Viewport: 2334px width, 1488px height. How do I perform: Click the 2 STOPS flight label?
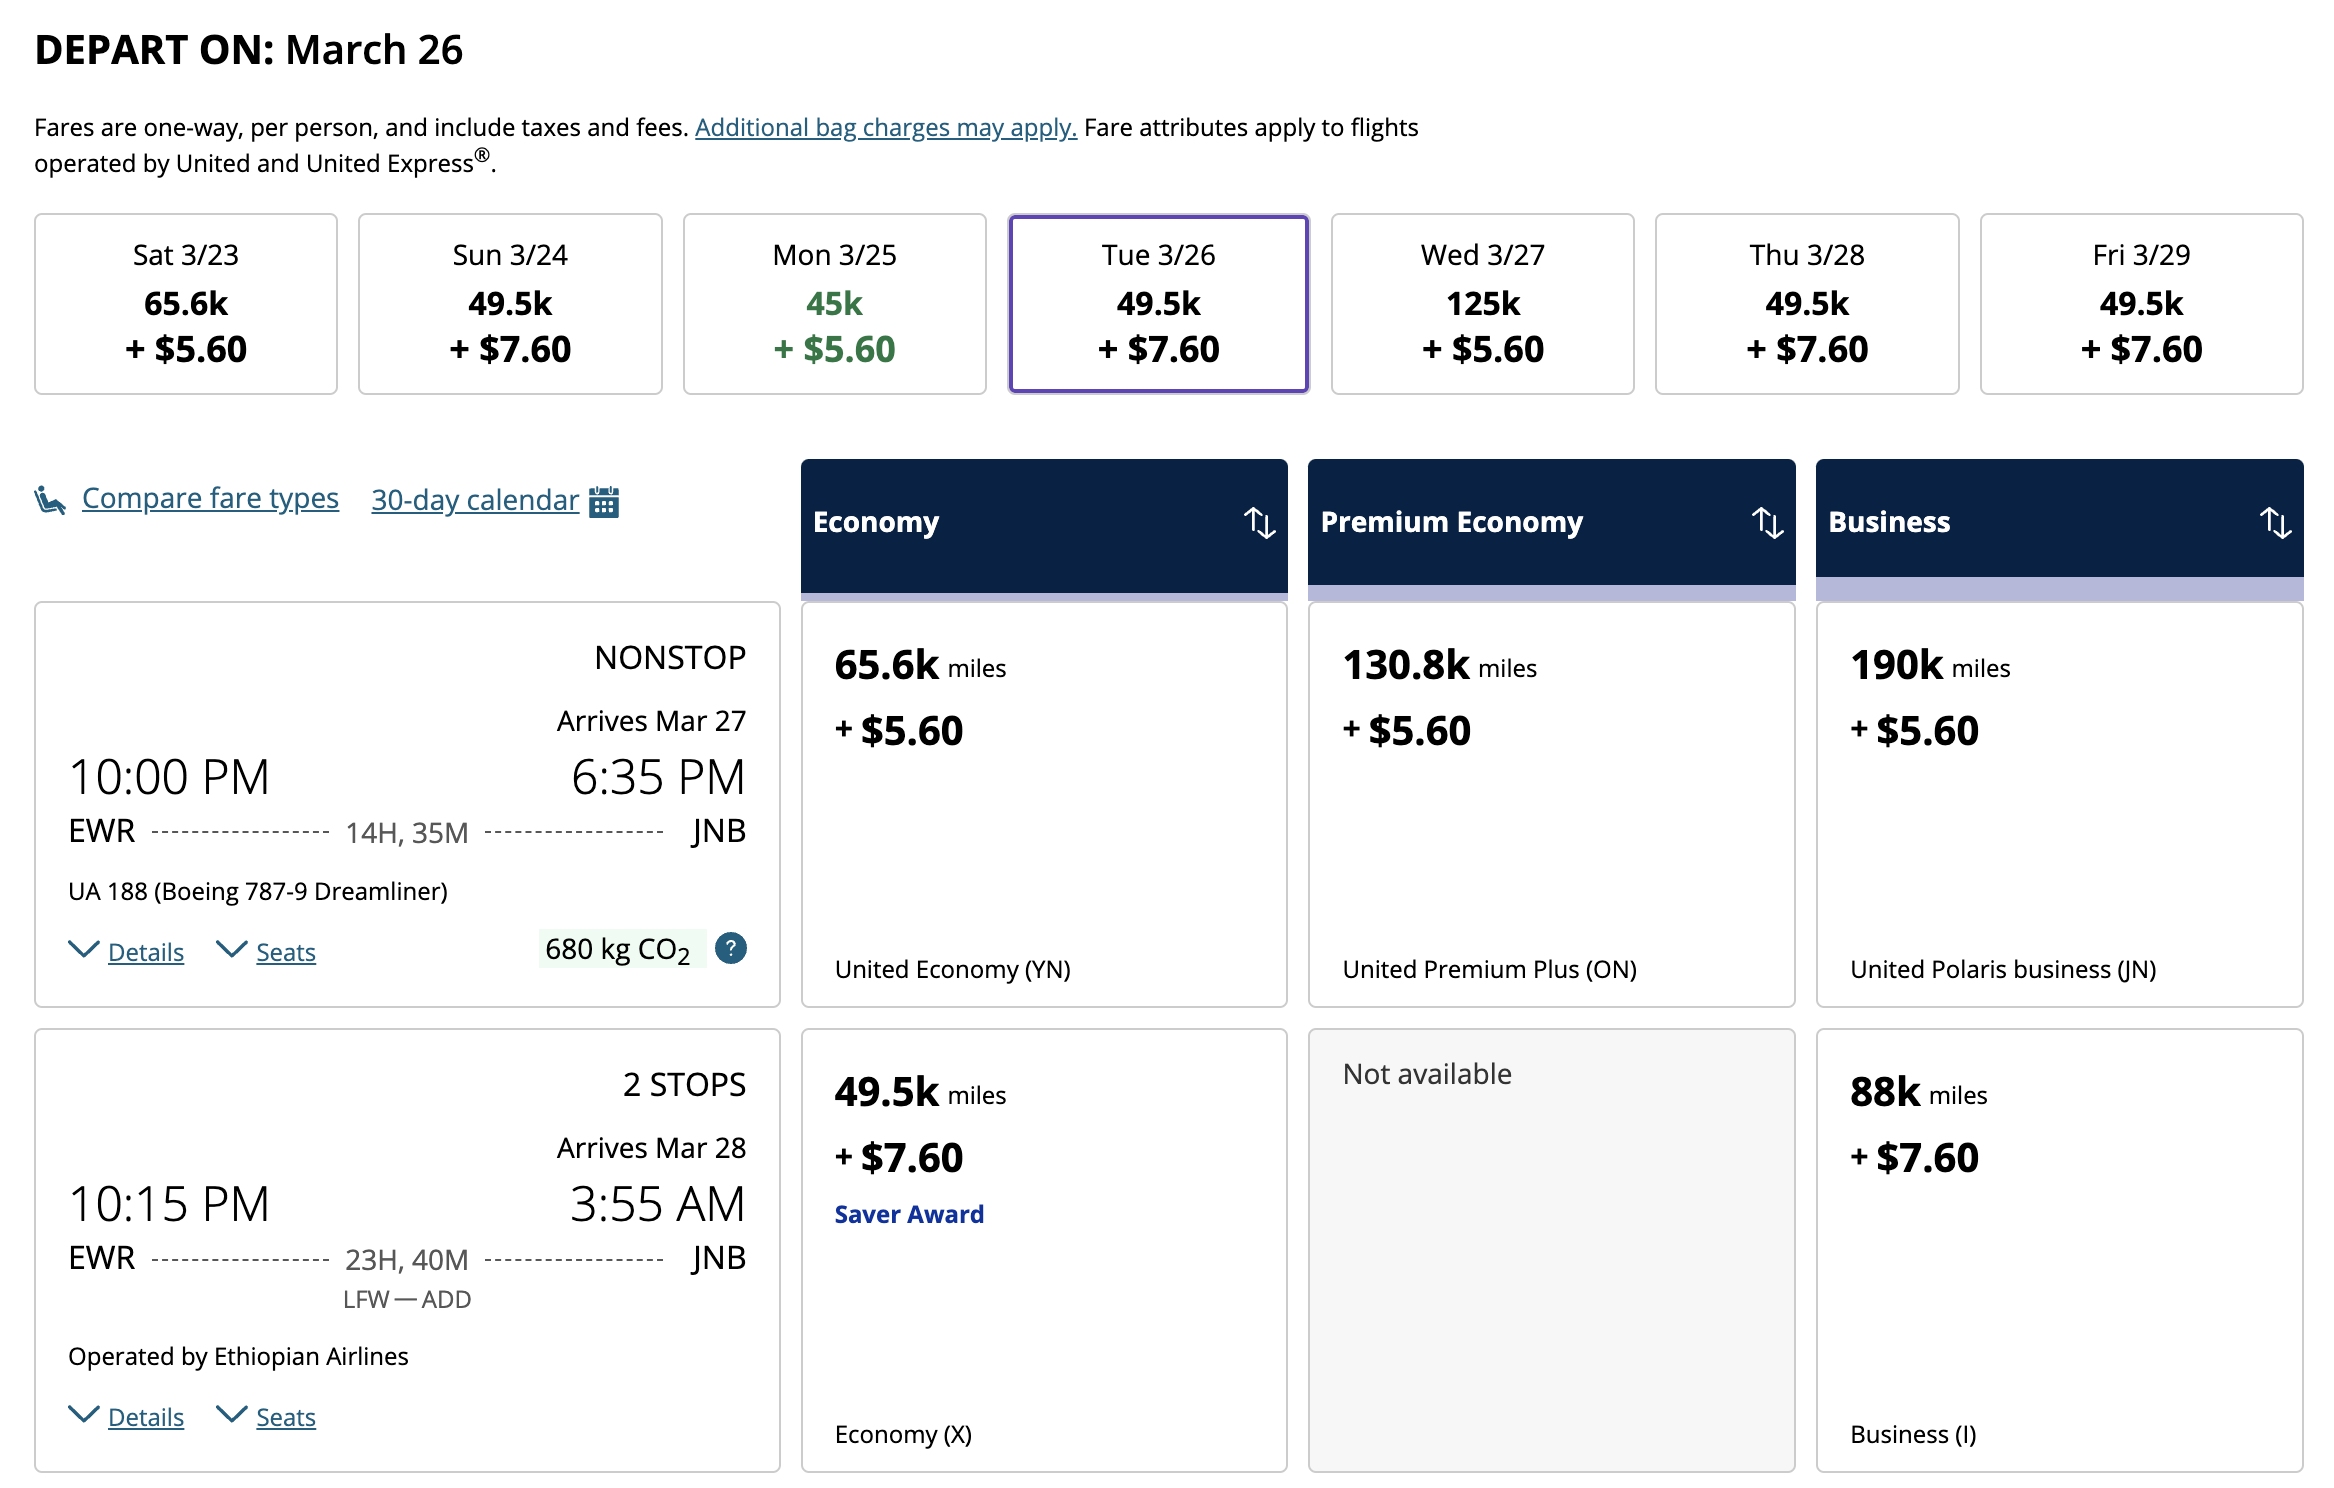(x=684, y=1085)
